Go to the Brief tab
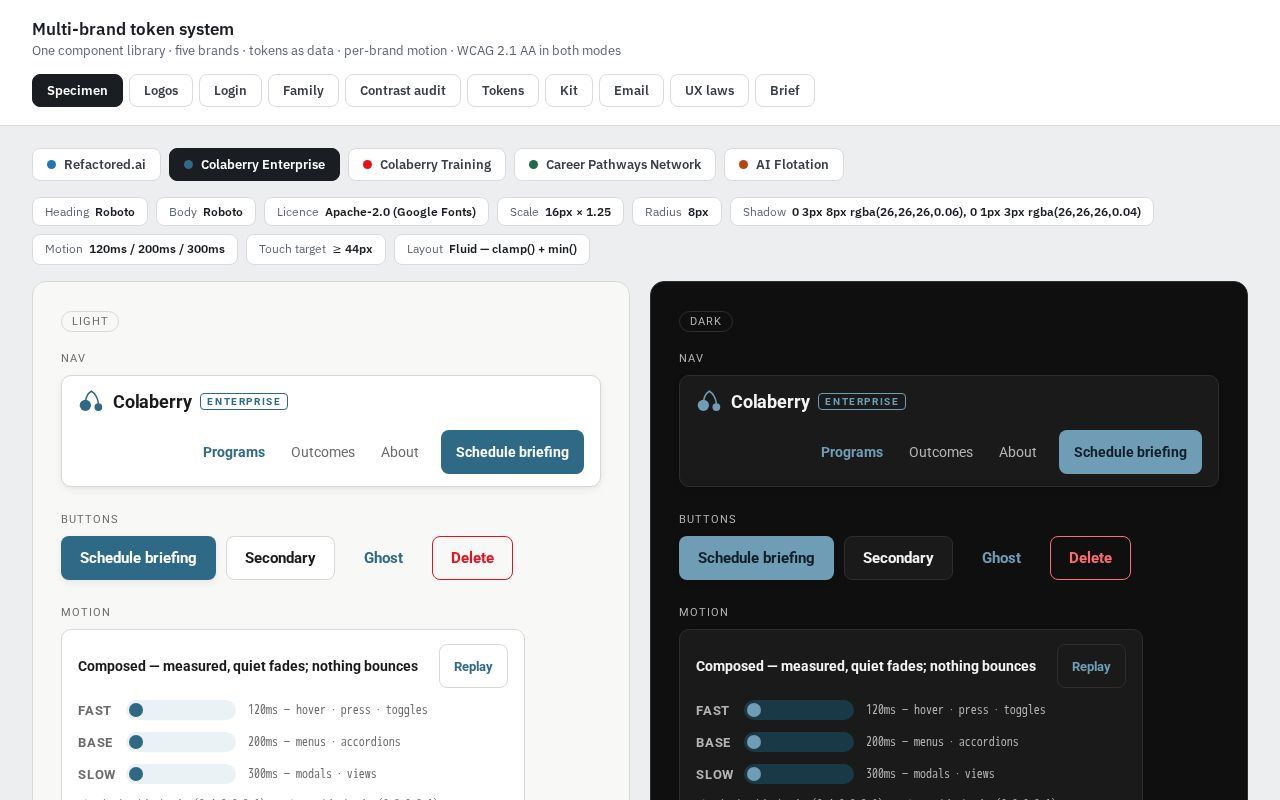The height and width of the screenshot is (800, 1280). coord(785,90)
